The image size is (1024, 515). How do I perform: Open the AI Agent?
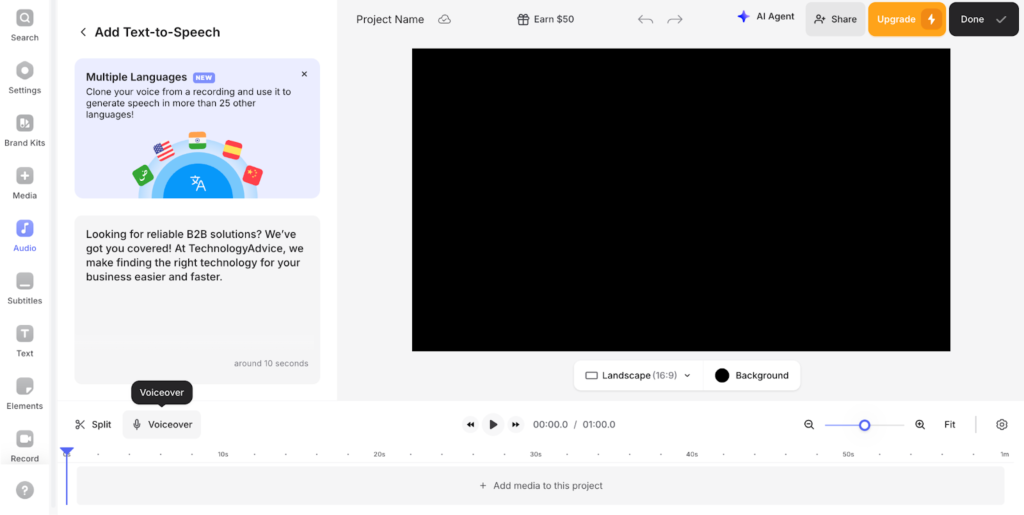[x=765, y=18]
